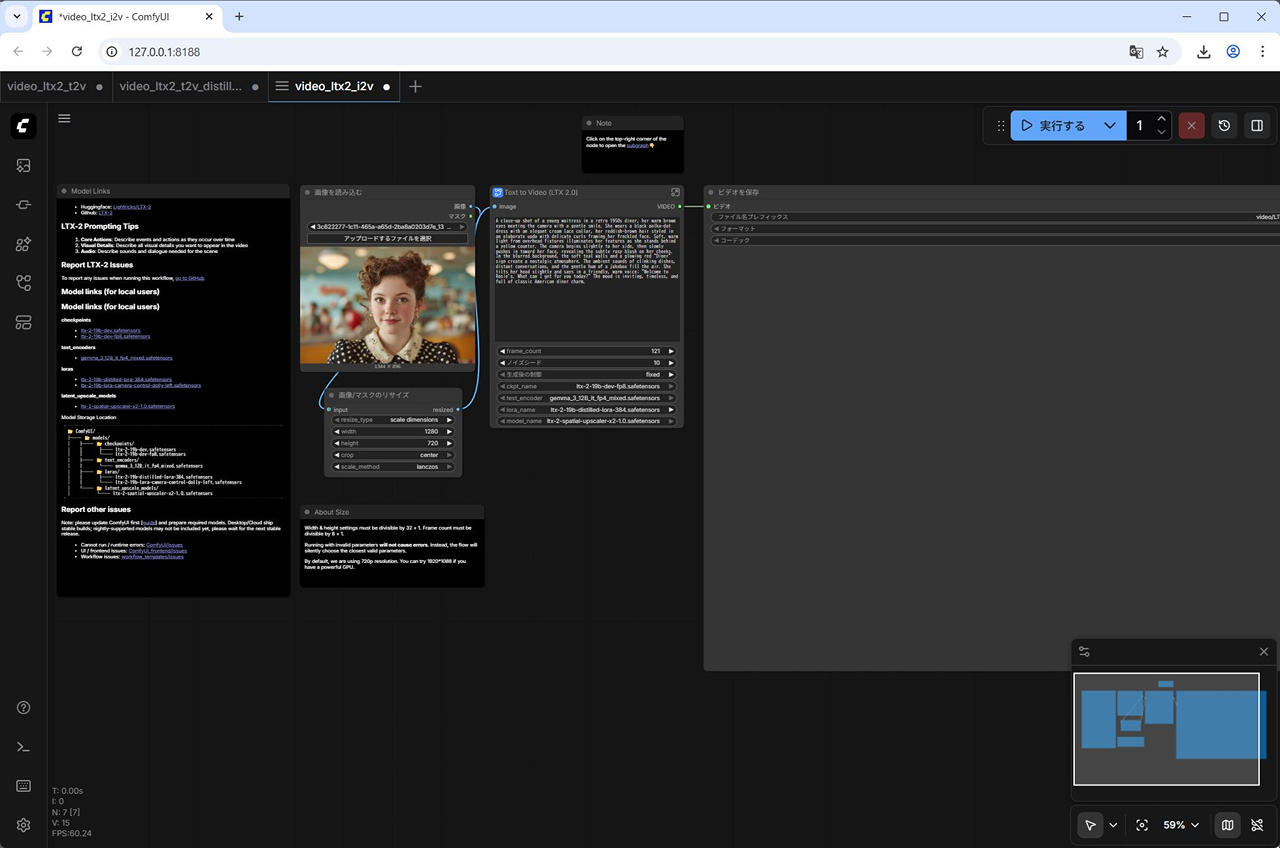
Task: Toggle the right side panel button
Action: coord(1257,126)
